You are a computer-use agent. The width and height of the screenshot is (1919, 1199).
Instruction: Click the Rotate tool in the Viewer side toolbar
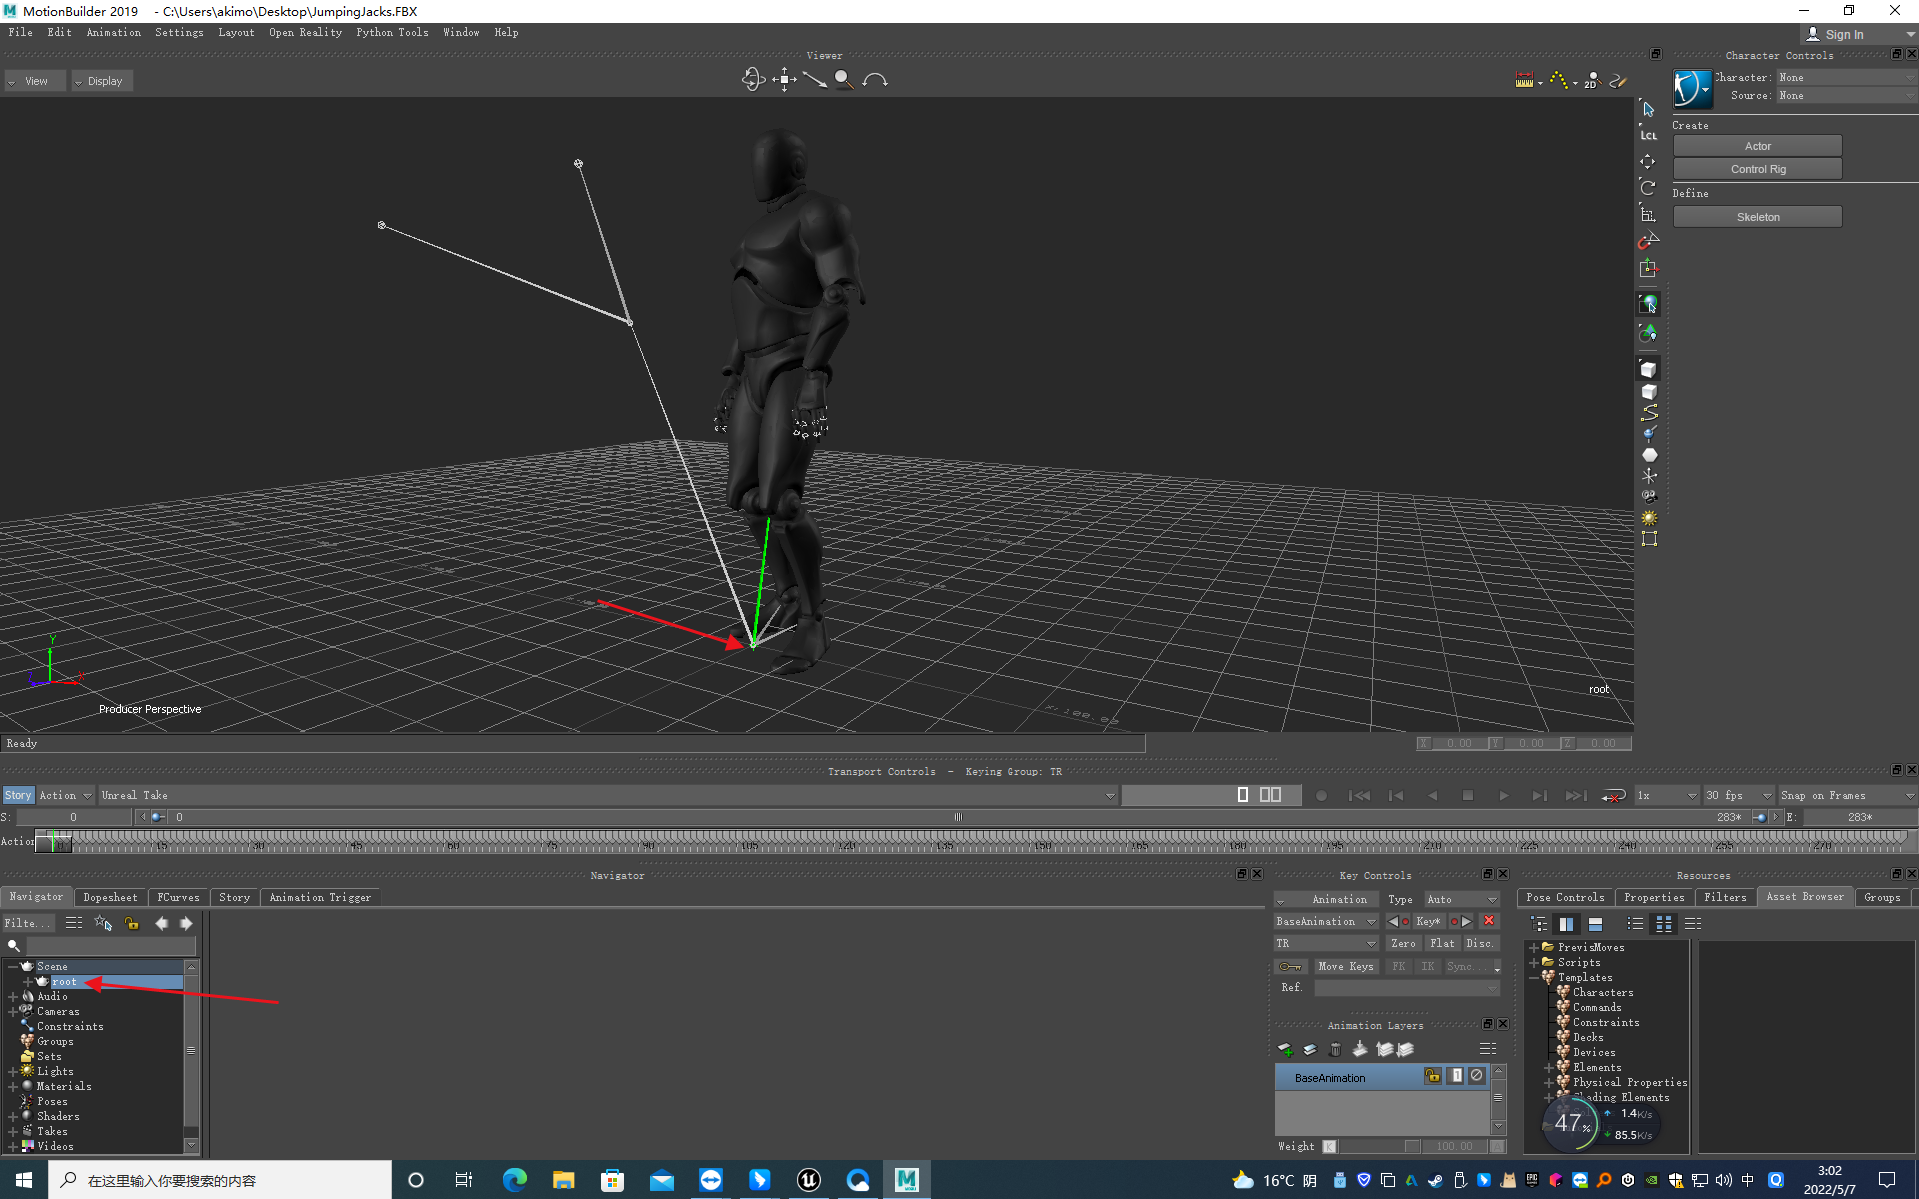click(1648, 188)
